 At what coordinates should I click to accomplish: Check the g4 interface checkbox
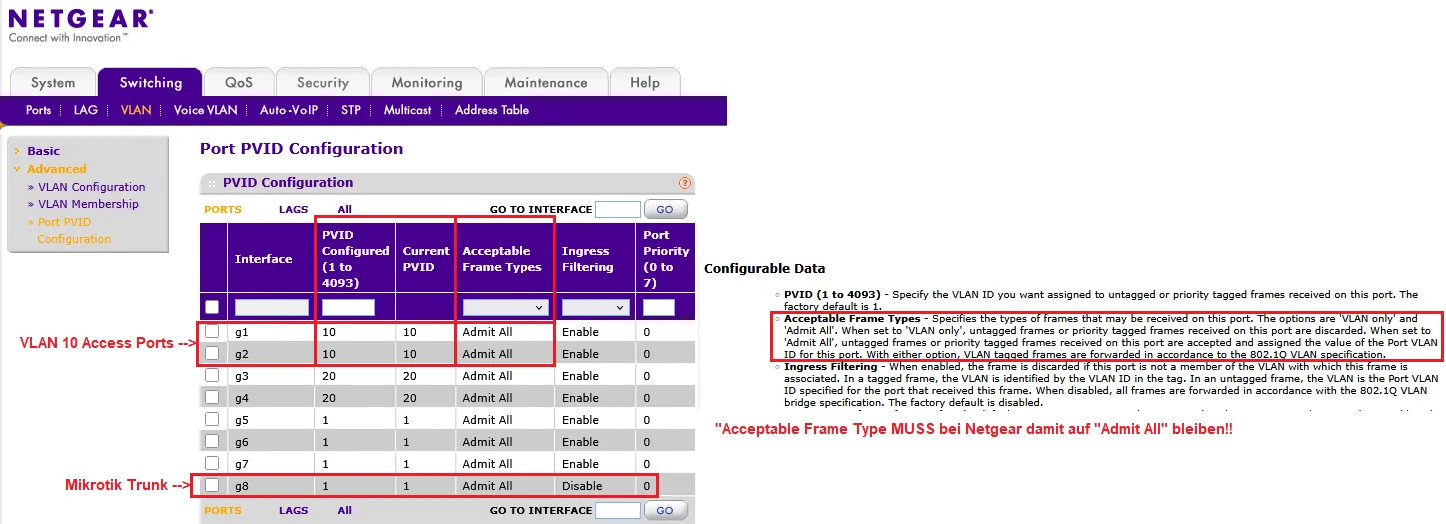(212, 397)
